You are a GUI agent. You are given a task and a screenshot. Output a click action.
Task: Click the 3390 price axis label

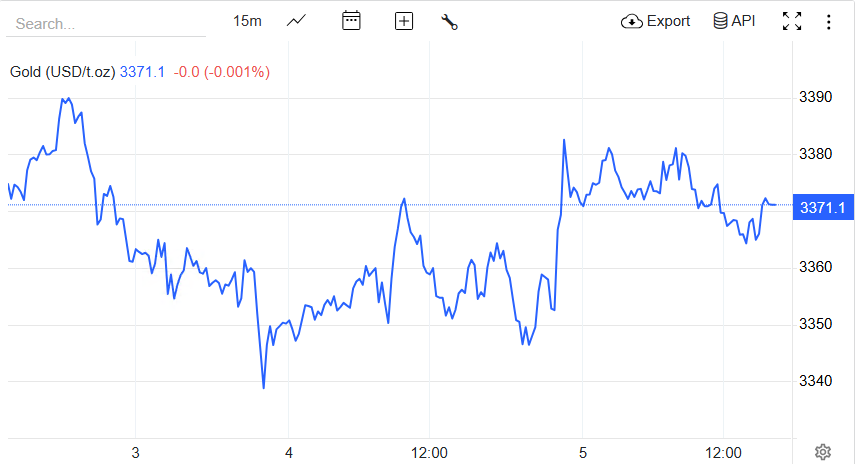click(816, 97)
